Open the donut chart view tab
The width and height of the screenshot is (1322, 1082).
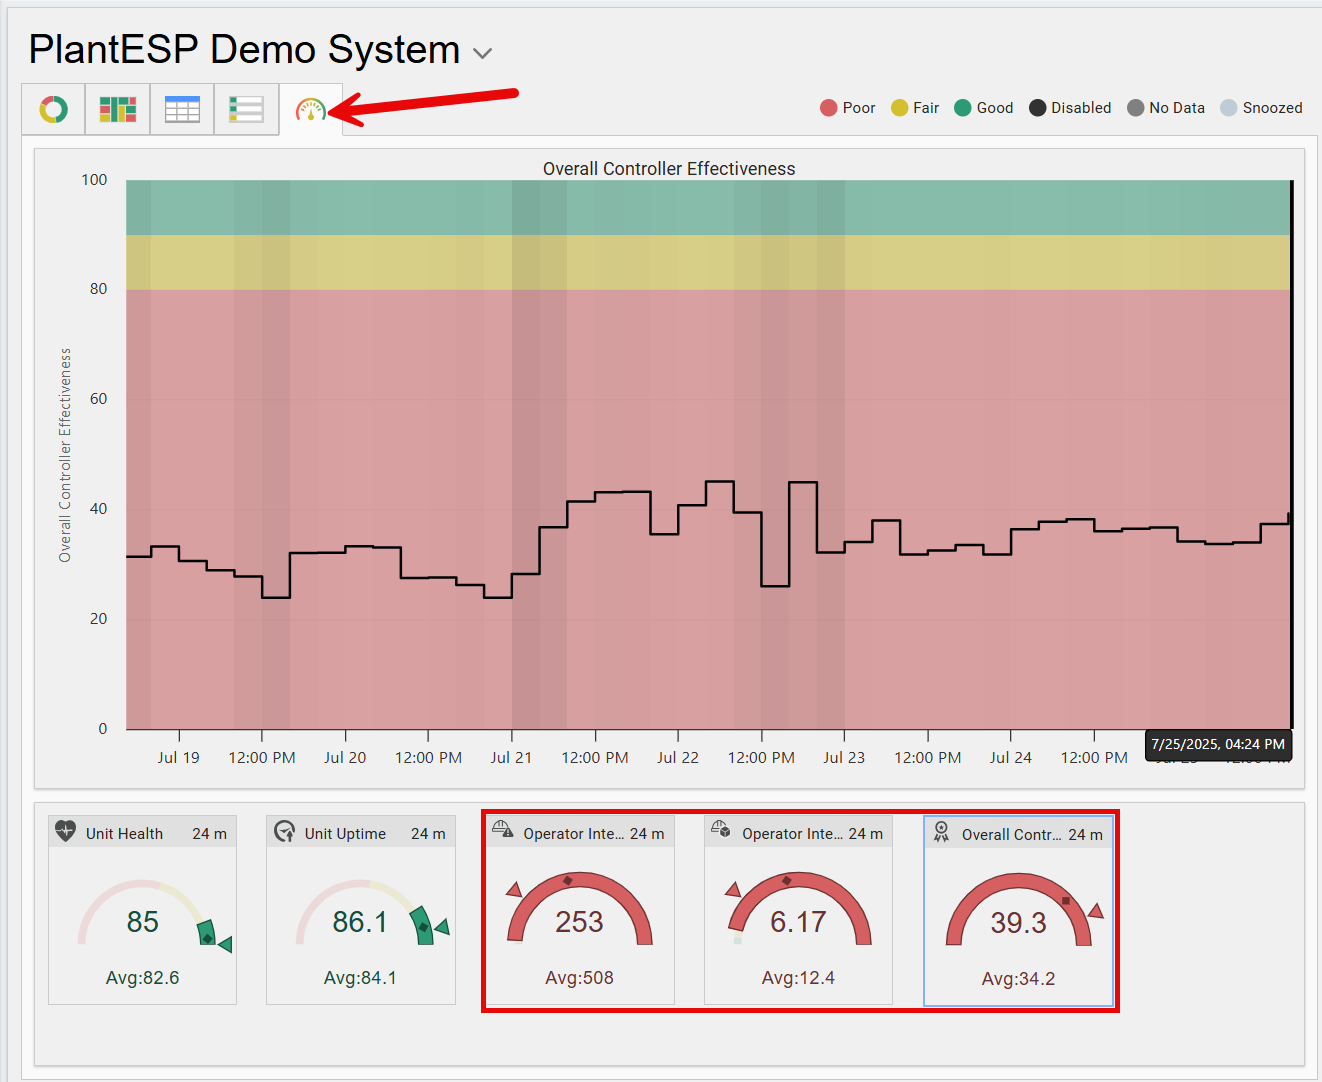54,109
